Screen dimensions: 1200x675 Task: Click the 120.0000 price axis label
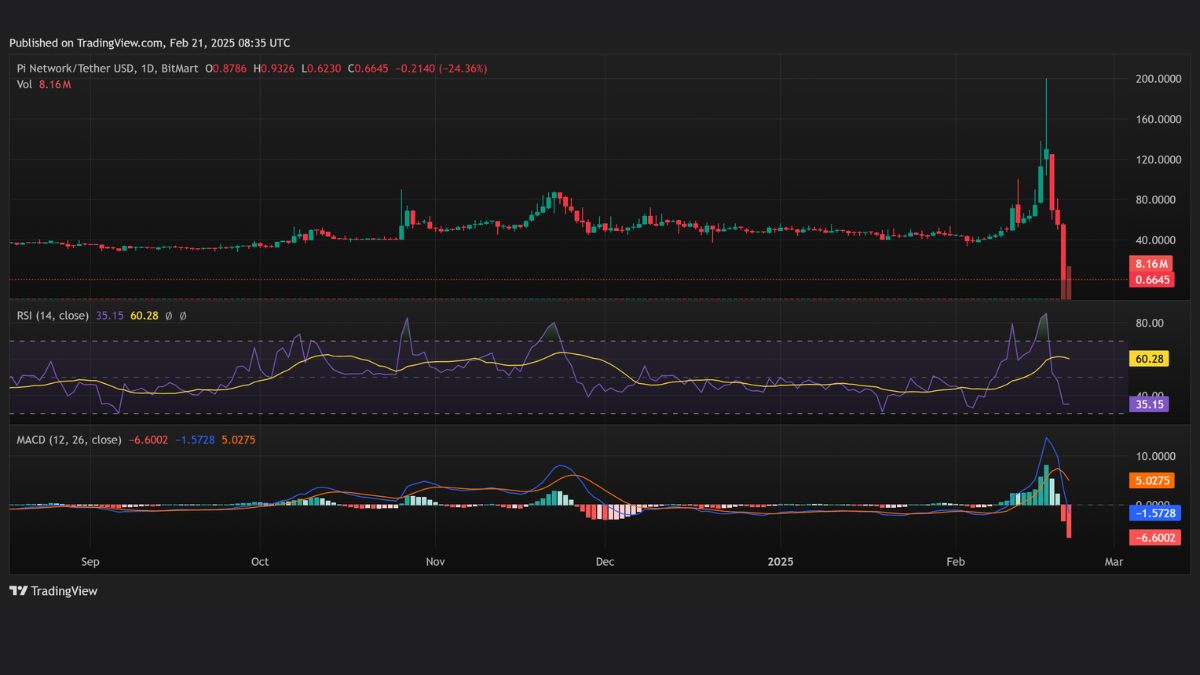point(1158,160)
